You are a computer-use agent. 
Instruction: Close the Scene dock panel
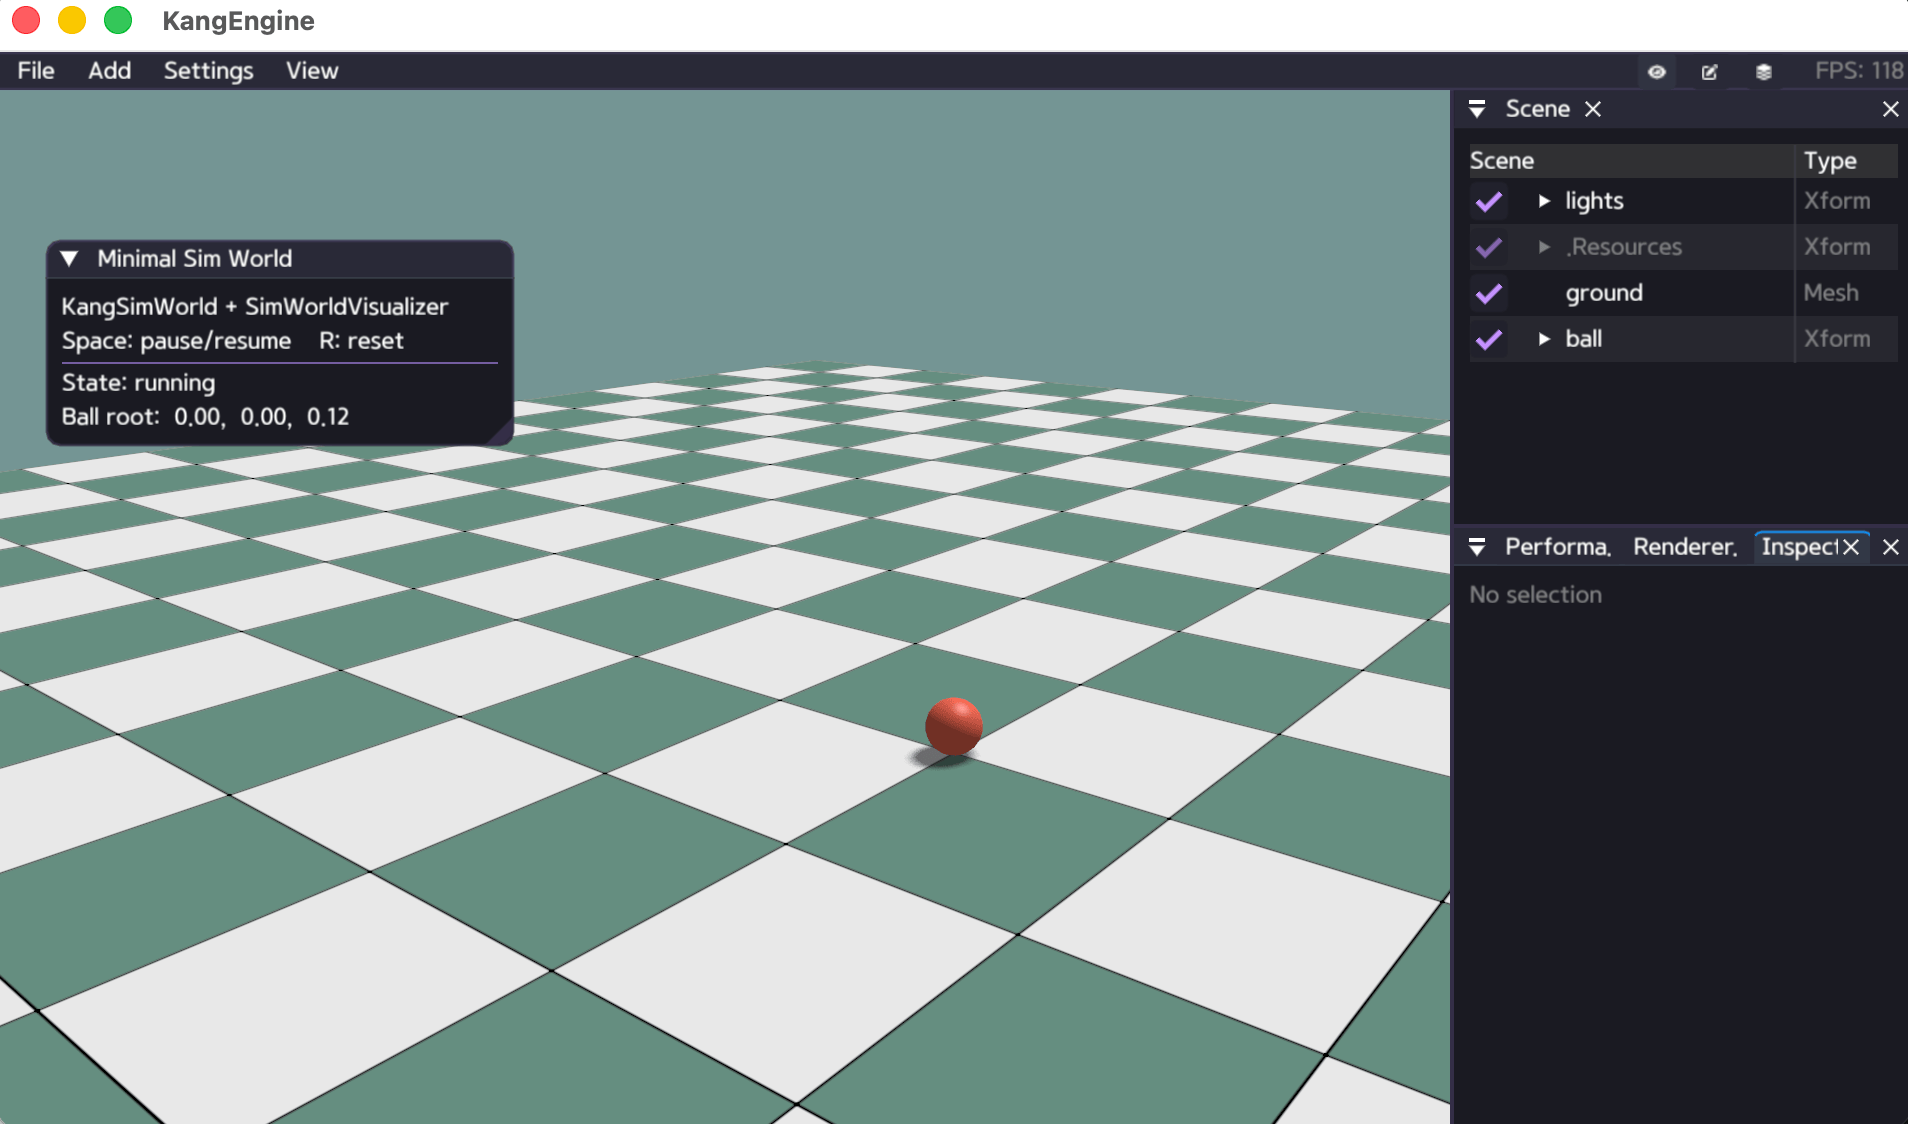1890,109
